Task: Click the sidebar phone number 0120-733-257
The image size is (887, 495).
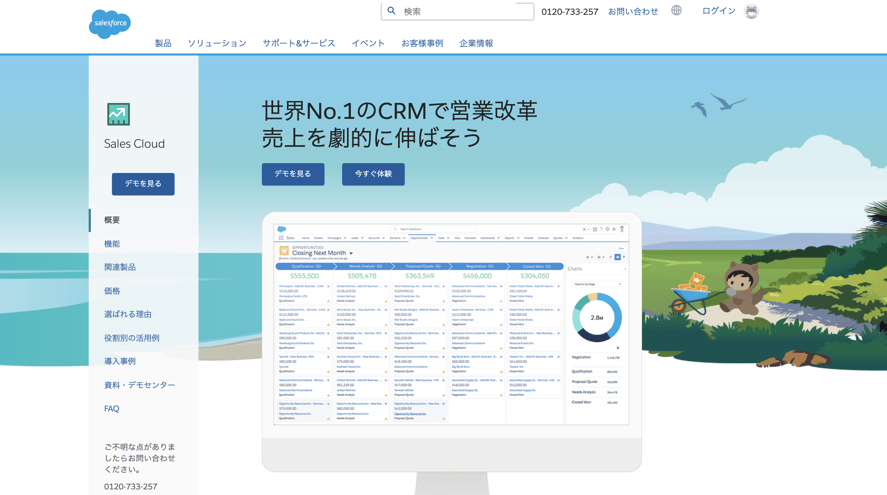Action: coord(131,487)
